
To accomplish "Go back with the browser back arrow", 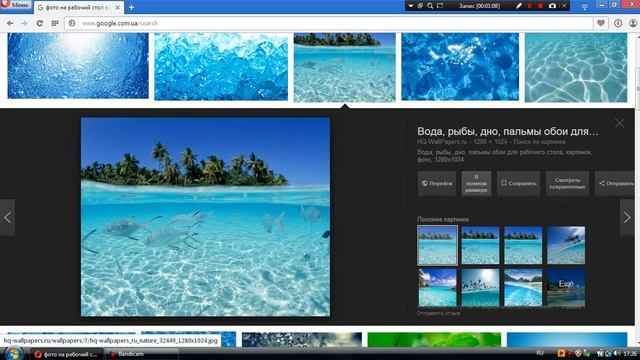I will 10,23.
